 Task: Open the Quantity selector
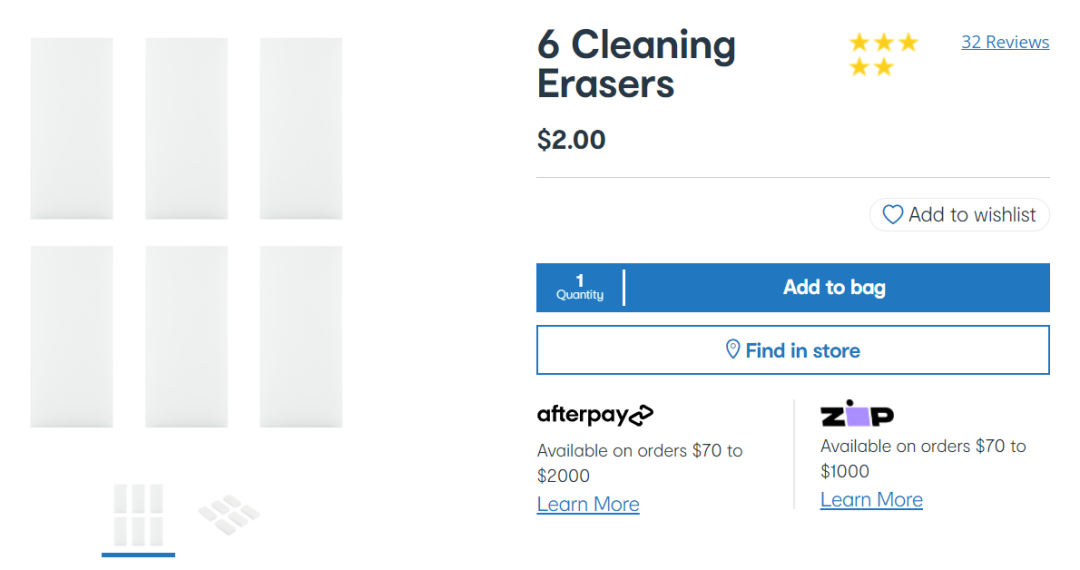click(x=580, y=288)
